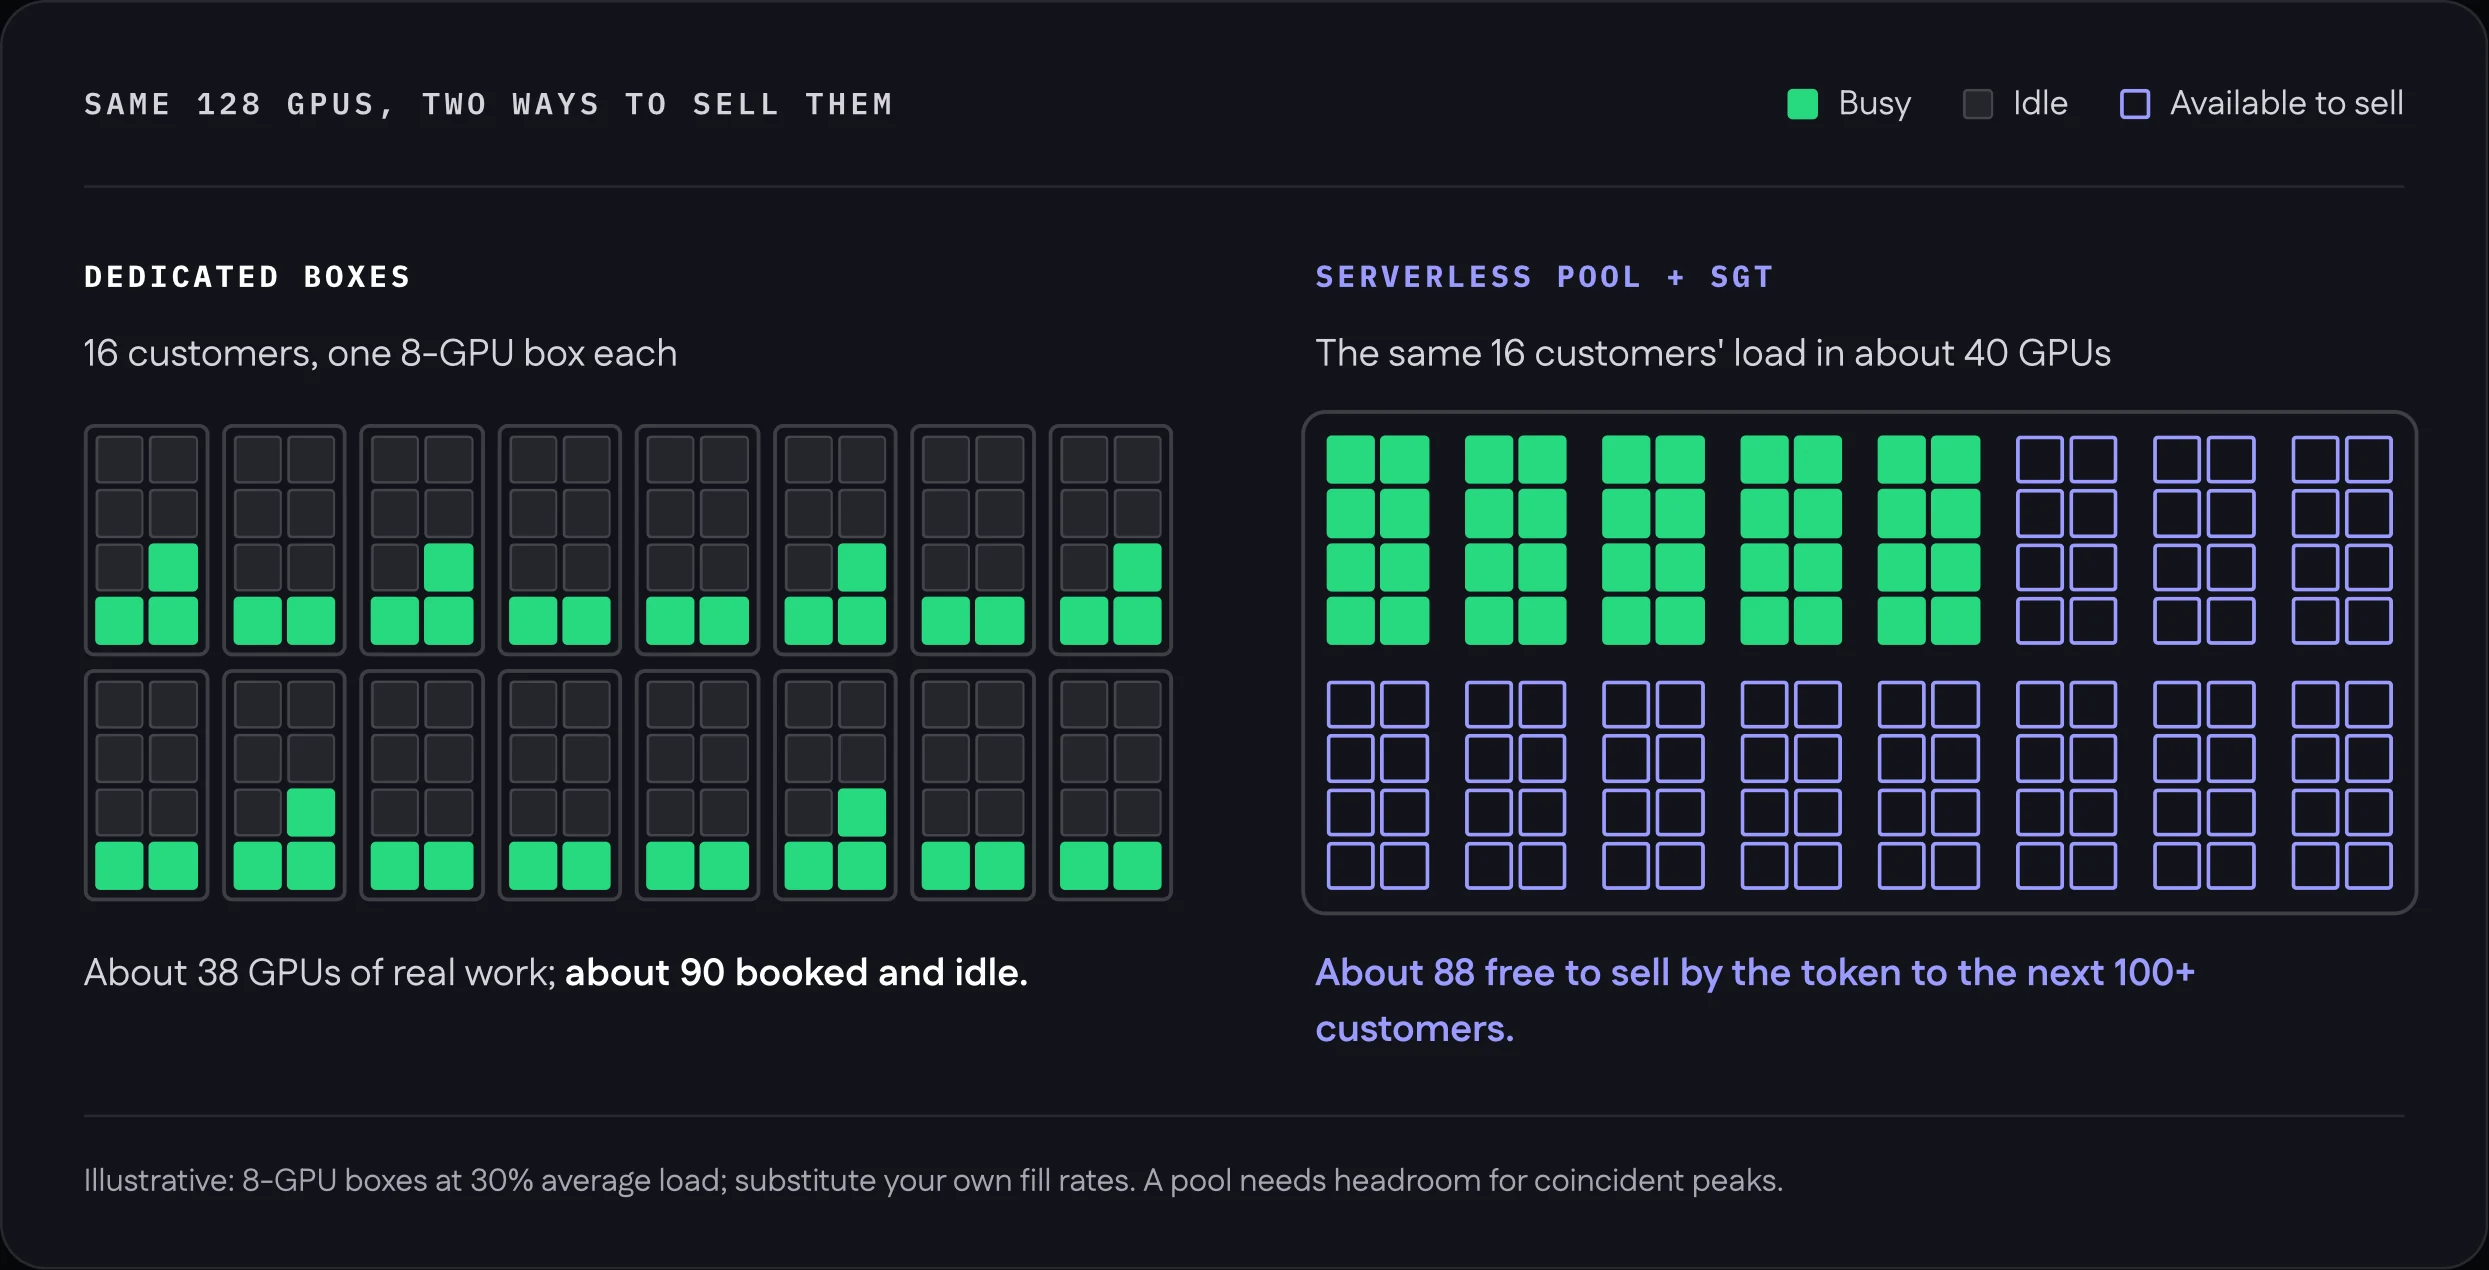Click bold 'about 90 booked and idle.'
This screenshot has width=2489, height=1270.
click(796, 972)
